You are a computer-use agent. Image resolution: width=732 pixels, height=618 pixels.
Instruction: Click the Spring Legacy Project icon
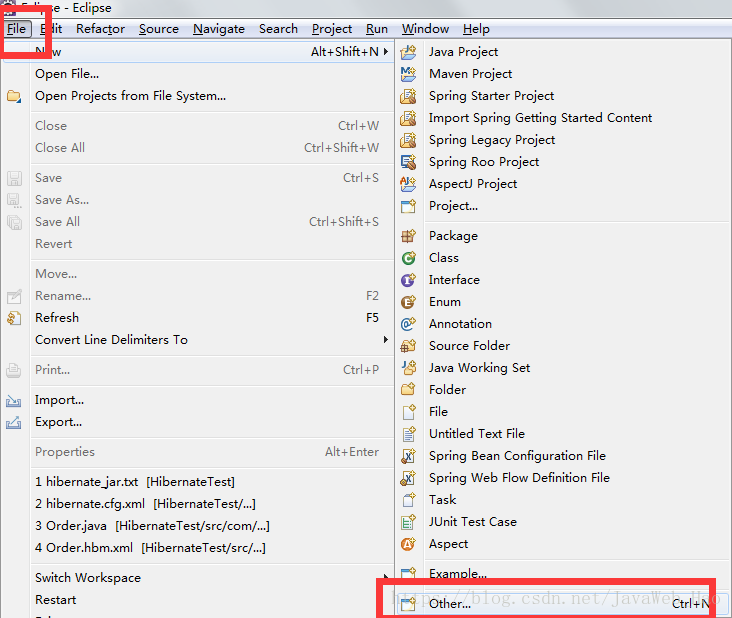pyautogui.click(x=408, y=140)
